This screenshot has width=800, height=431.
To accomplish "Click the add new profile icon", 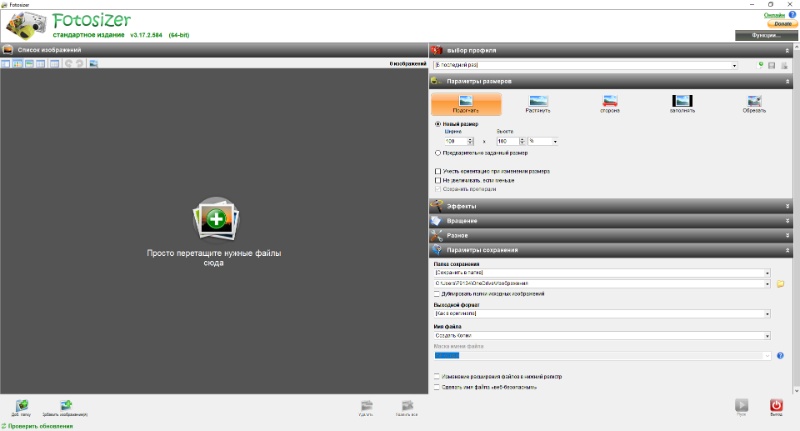I will pos(760,65).
